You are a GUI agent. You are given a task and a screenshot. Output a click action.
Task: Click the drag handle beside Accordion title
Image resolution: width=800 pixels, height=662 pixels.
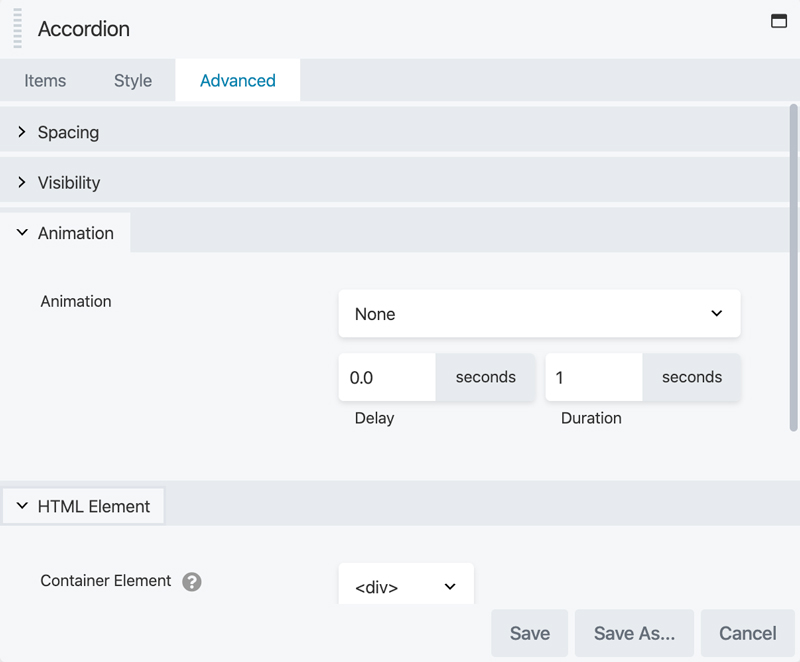coord(17,28)
